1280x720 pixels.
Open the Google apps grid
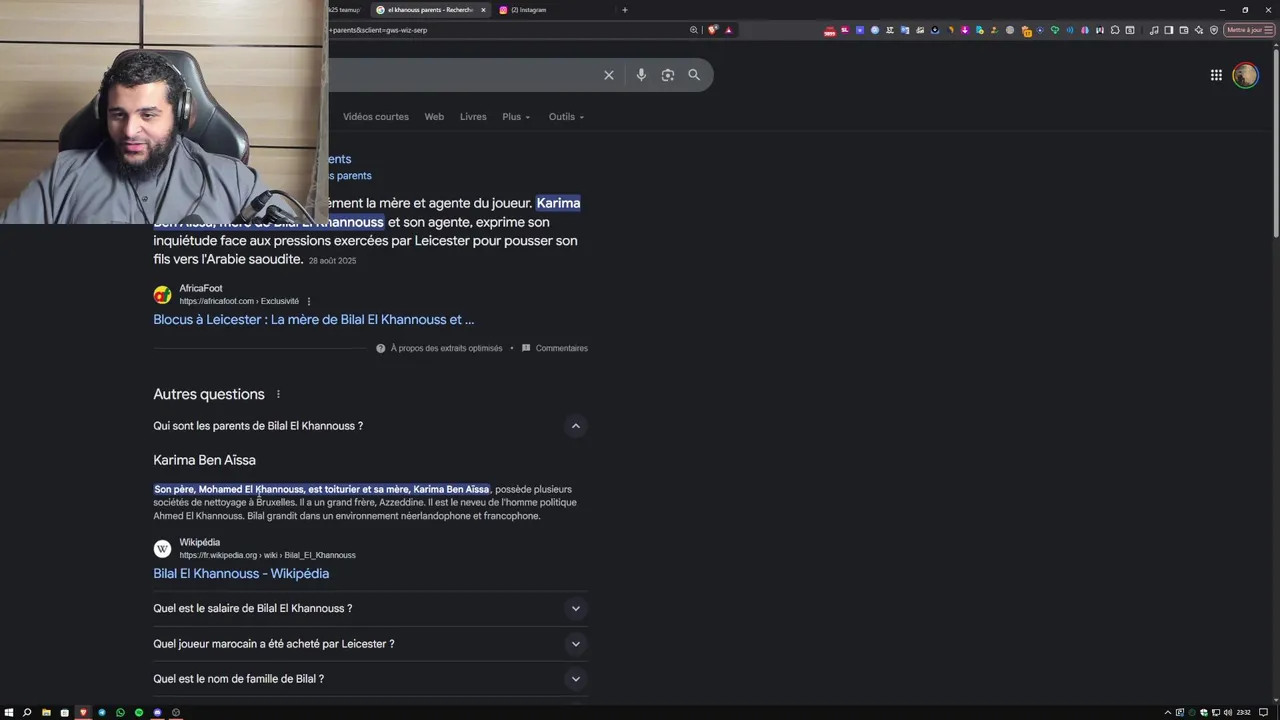coord(1216,75)
